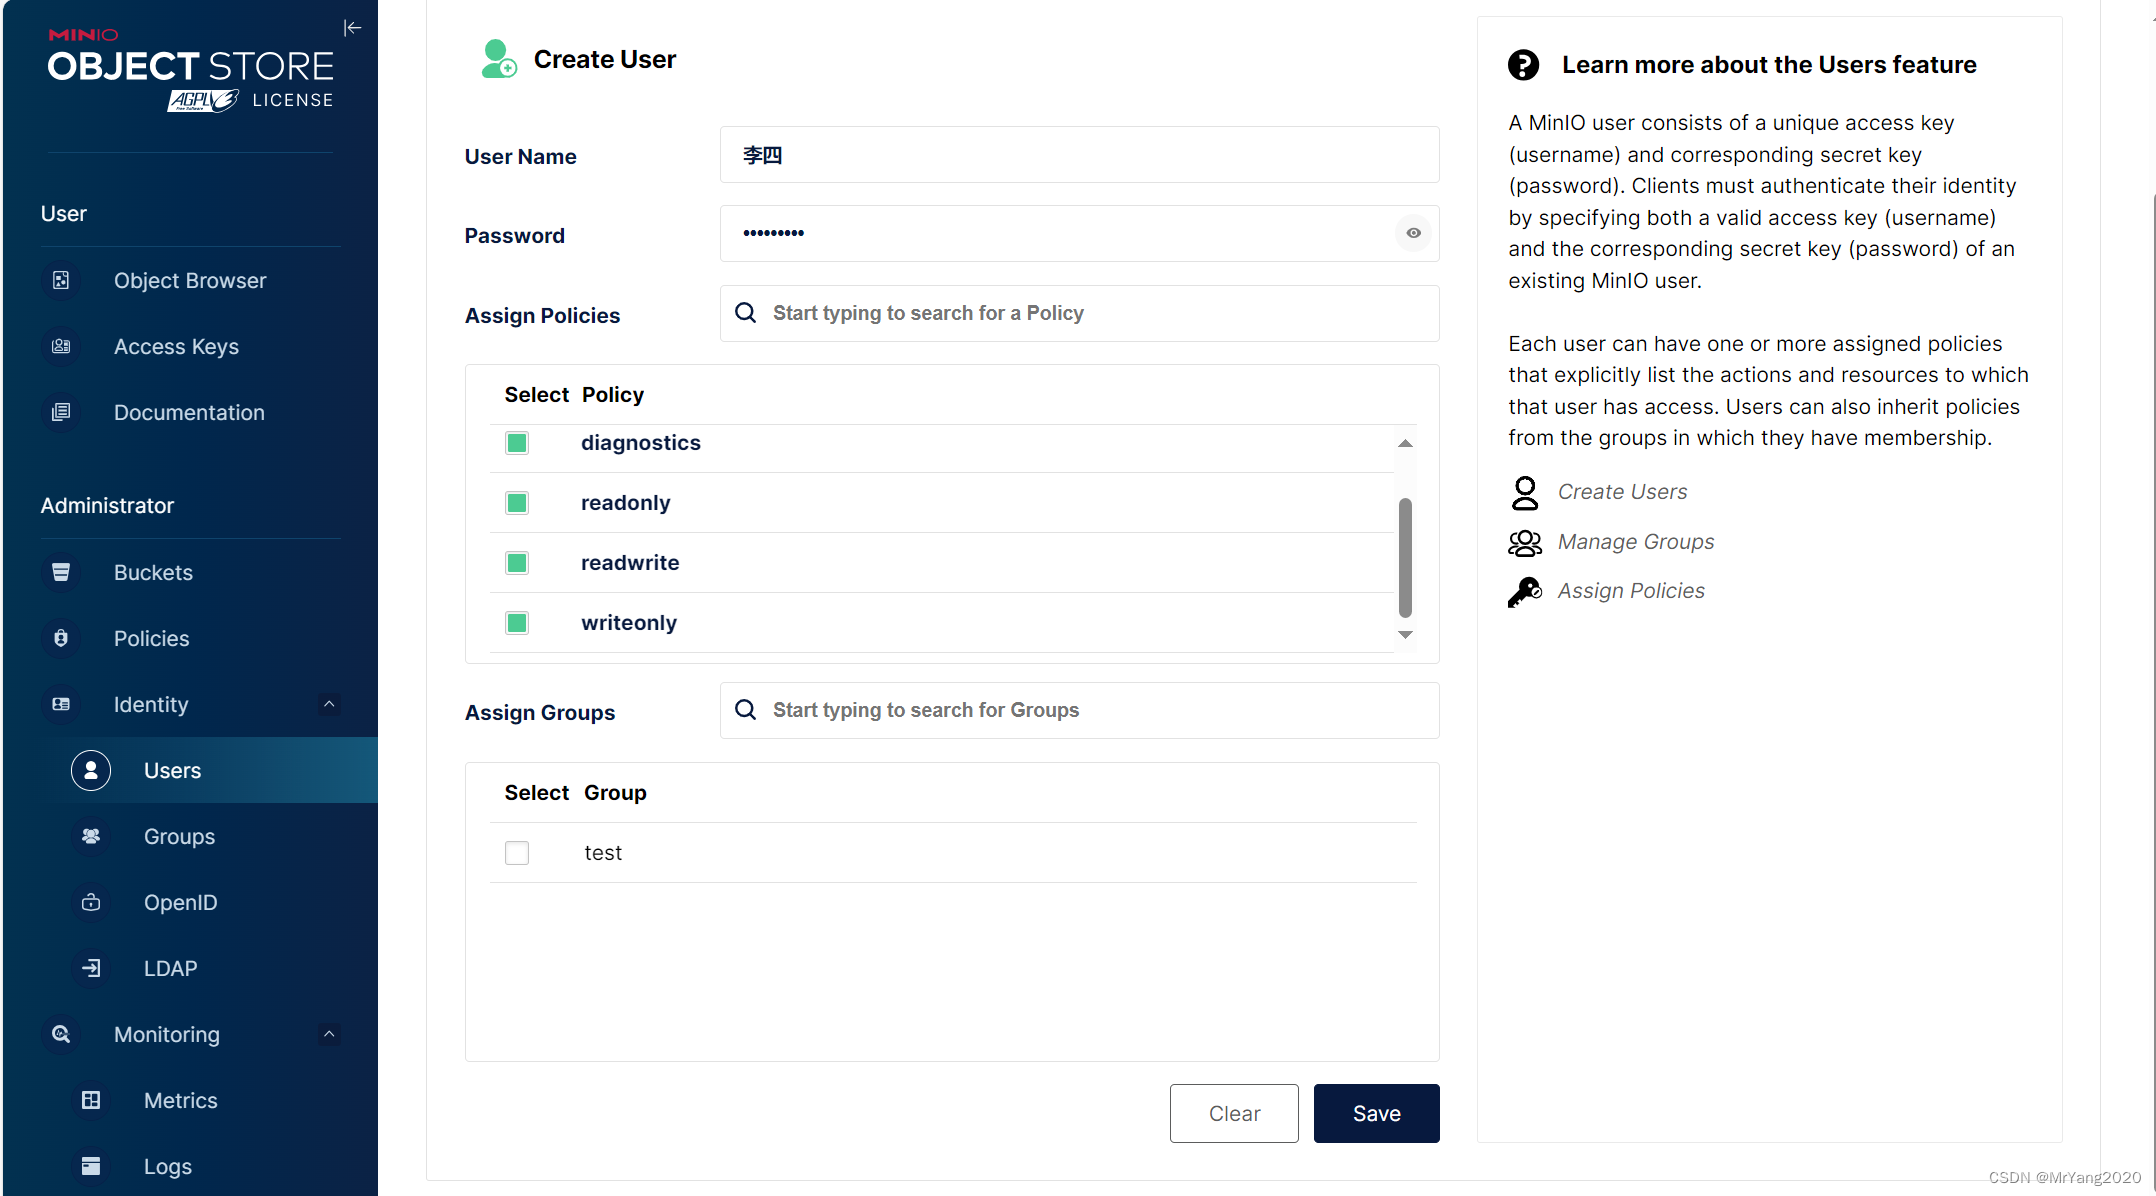Check the test group checkbox
This screenshot has height=1196, width=2156.
pyautogui.click(x=517, y=853)
